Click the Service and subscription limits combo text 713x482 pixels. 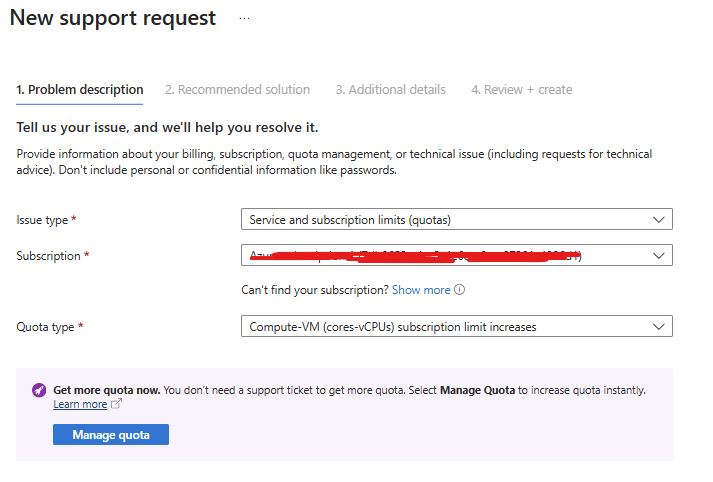pyautogui.click(x=358, y=219)
